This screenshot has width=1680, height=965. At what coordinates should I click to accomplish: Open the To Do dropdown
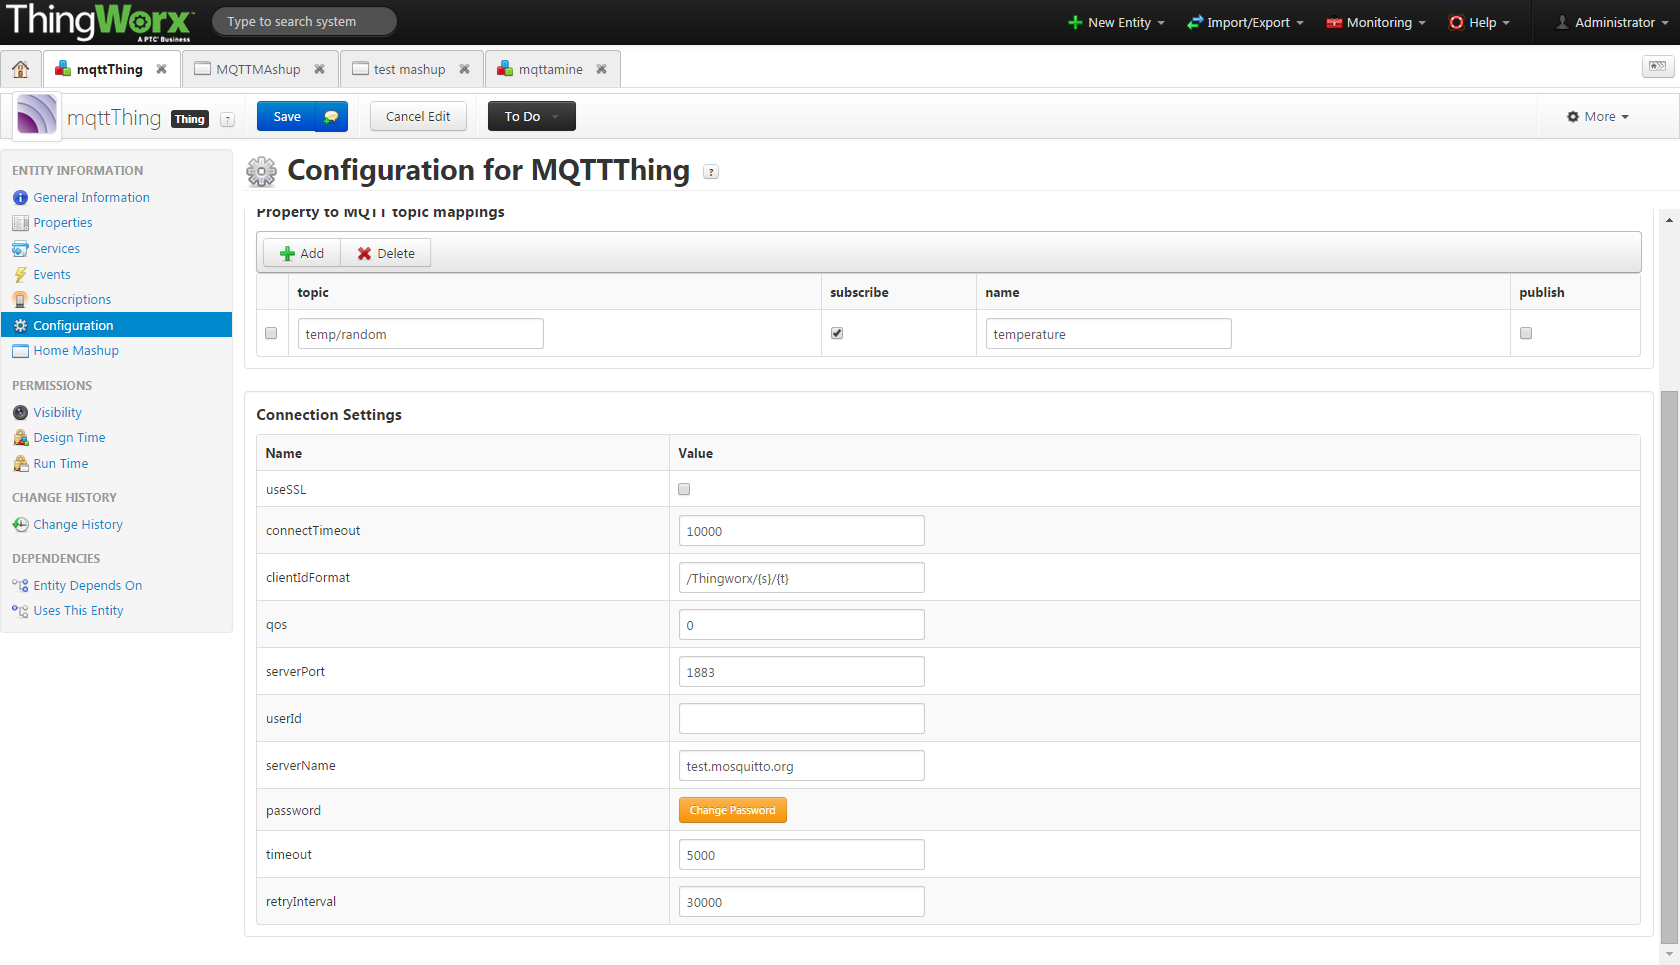pyautogui.click(x=532, y=117)
